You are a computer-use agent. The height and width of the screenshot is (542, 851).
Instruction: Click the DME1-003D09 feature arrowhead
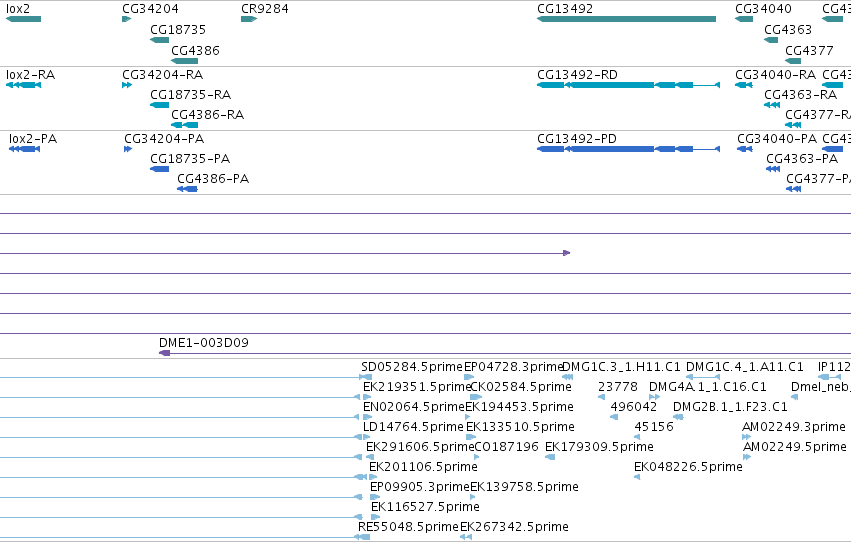[x=164, y=353]
